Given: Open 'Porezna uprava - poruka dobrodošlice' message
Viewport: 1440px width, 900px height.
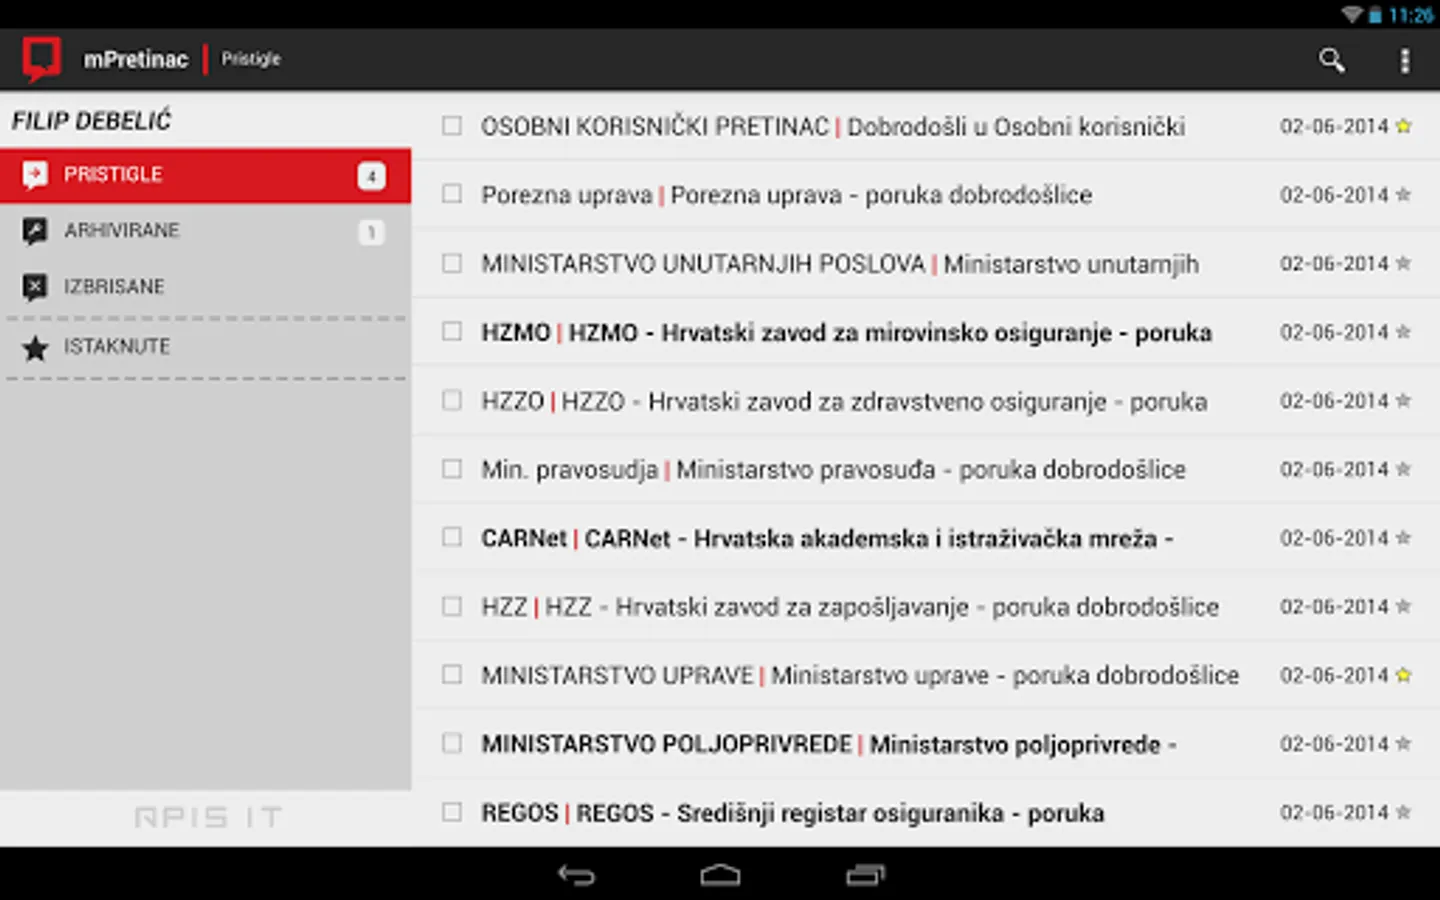Looking at the screenshot, I should [881, 195].
